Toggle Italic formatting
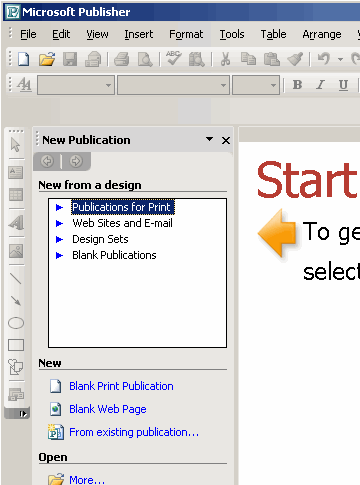This screenshot has width=360, height=485. [x=320, y=85]
